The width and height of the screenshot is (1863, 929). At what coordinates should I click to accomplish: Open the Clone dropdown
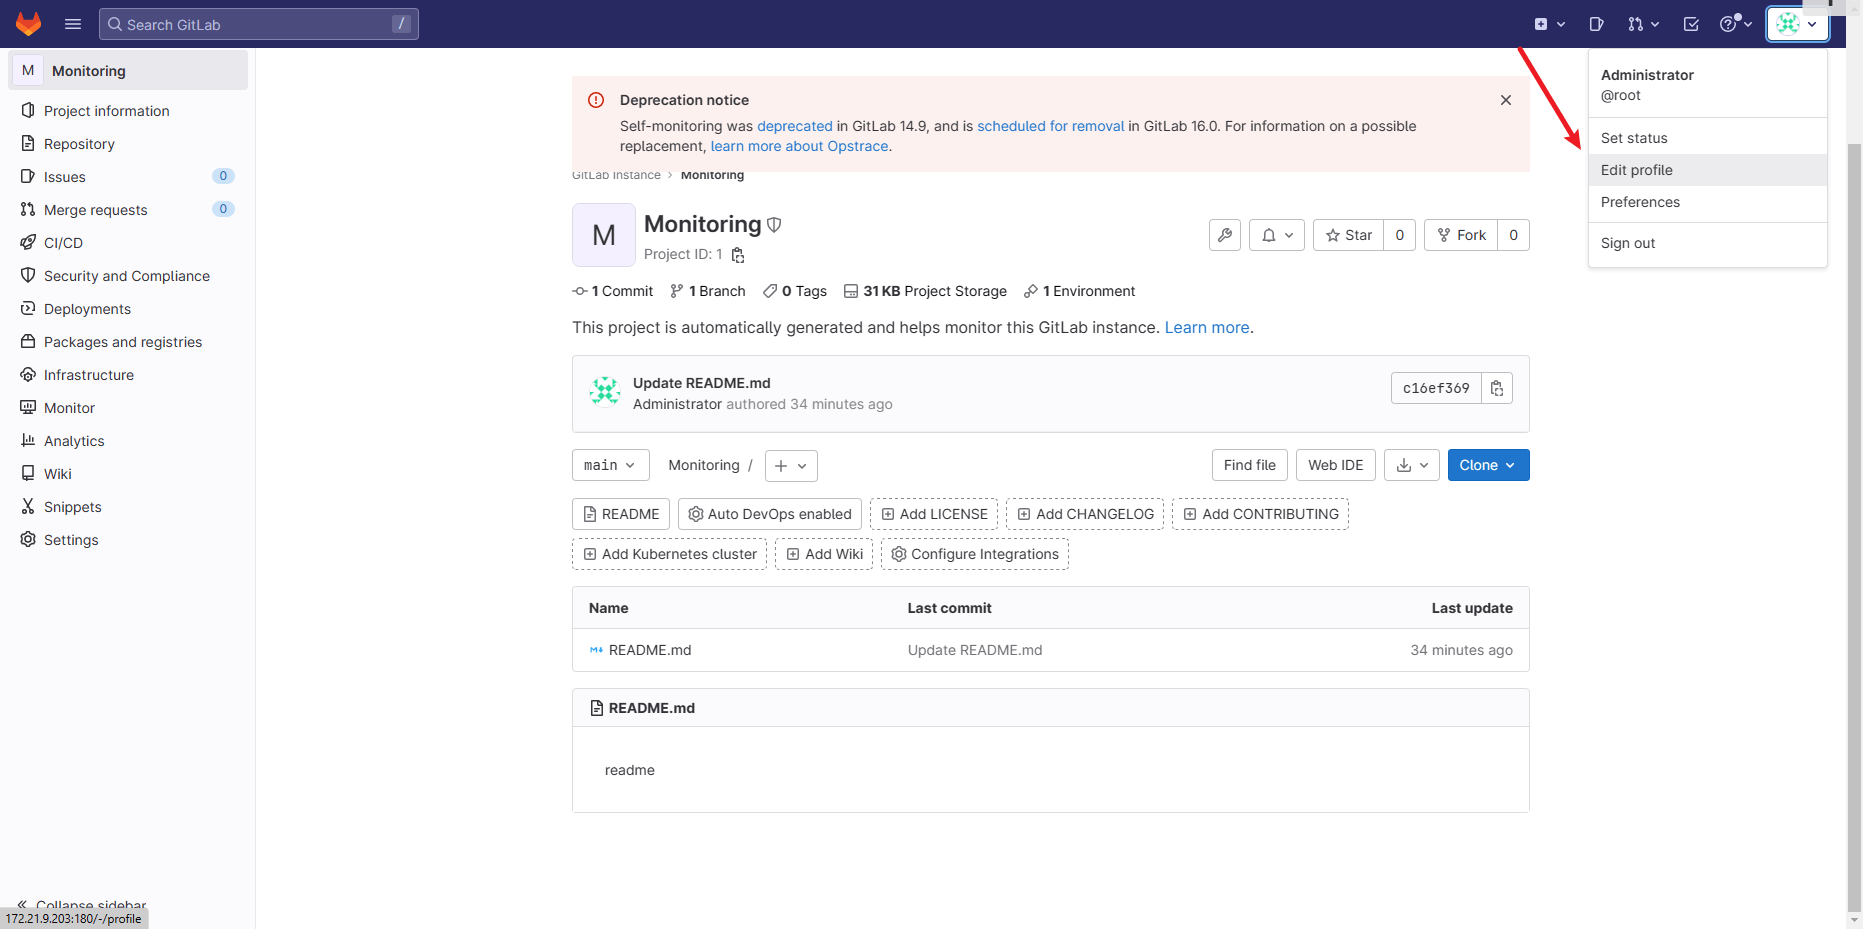point(1487,465)
